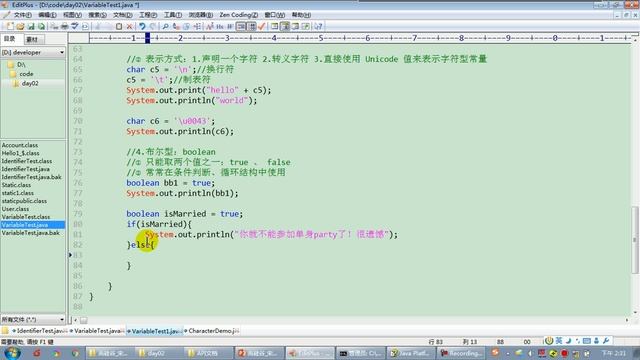Image resolution: width=640 pixels, height=360 pixels.
Task: Click the Paste clipboard toolbar icon
Action: (x=119, y=27)
